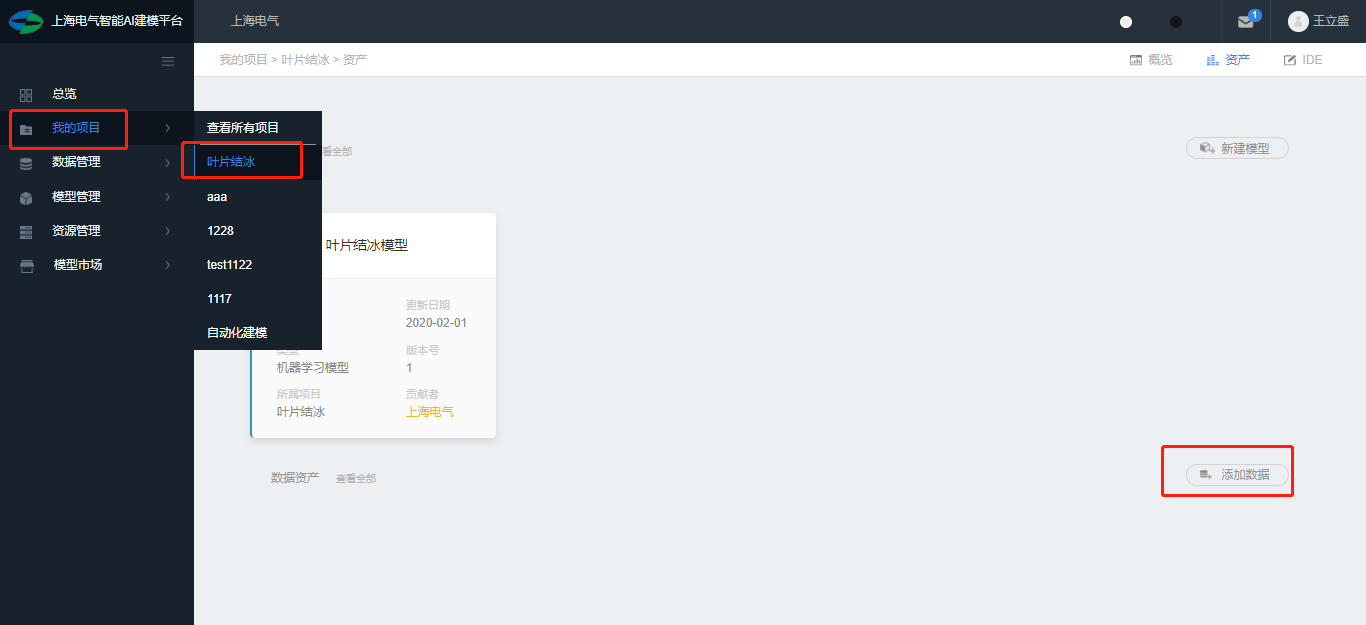The height and width of the screenshot is (625, 1366).
Task: Open the 叶片结冰模型 card title
Action: (367, 245)
